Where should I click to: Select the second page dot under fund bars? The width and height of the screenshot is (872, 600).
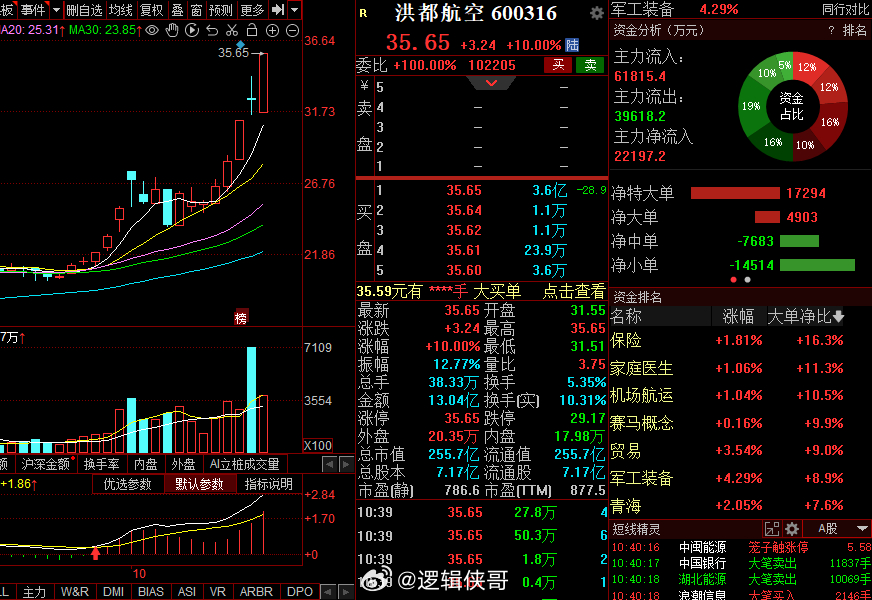point(747,280)
